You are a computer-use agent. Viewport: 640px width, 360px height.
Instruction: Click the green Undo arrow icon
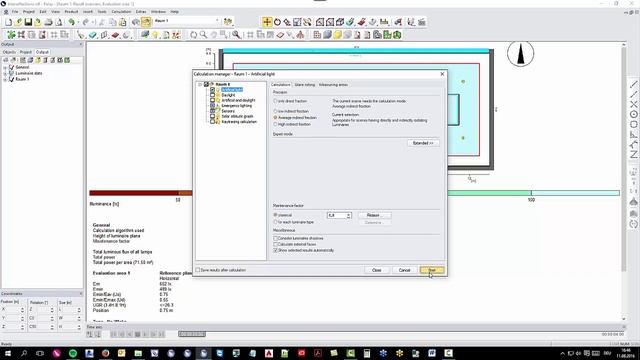point(72,22)
